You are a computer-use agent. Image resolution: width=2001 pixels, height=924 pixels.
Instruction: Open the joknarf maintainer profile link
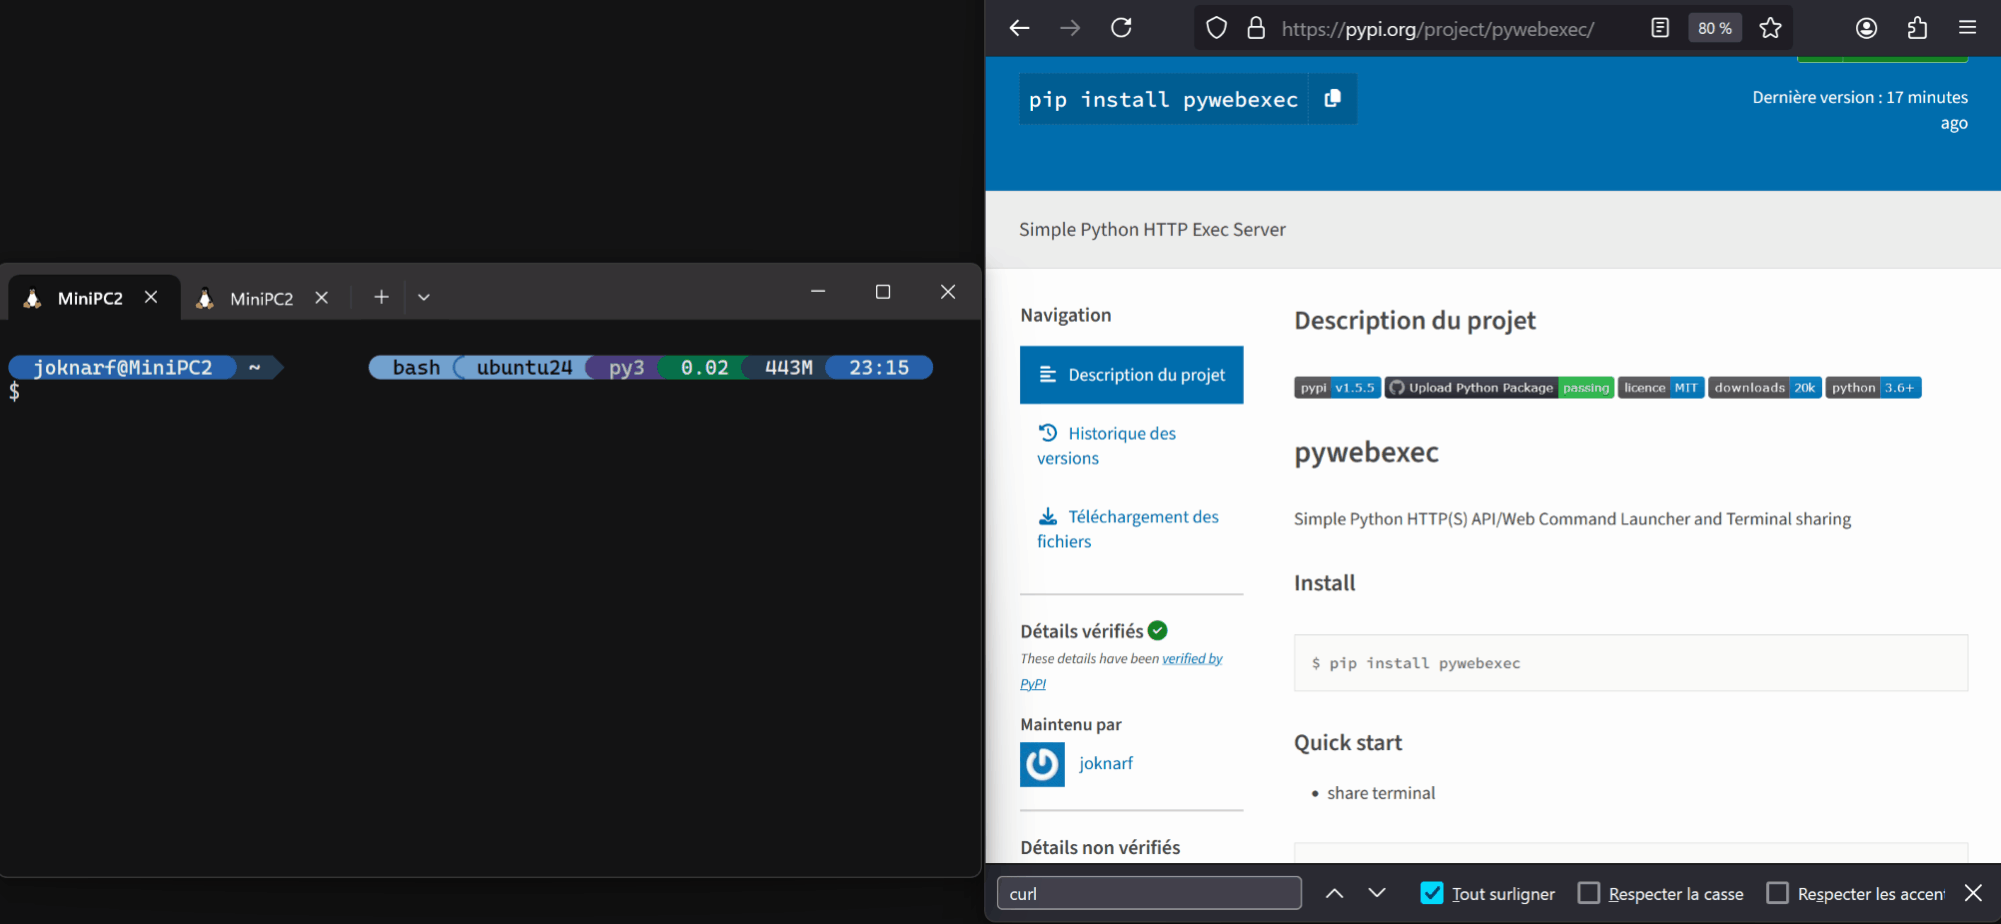(x=1105, y=763)
